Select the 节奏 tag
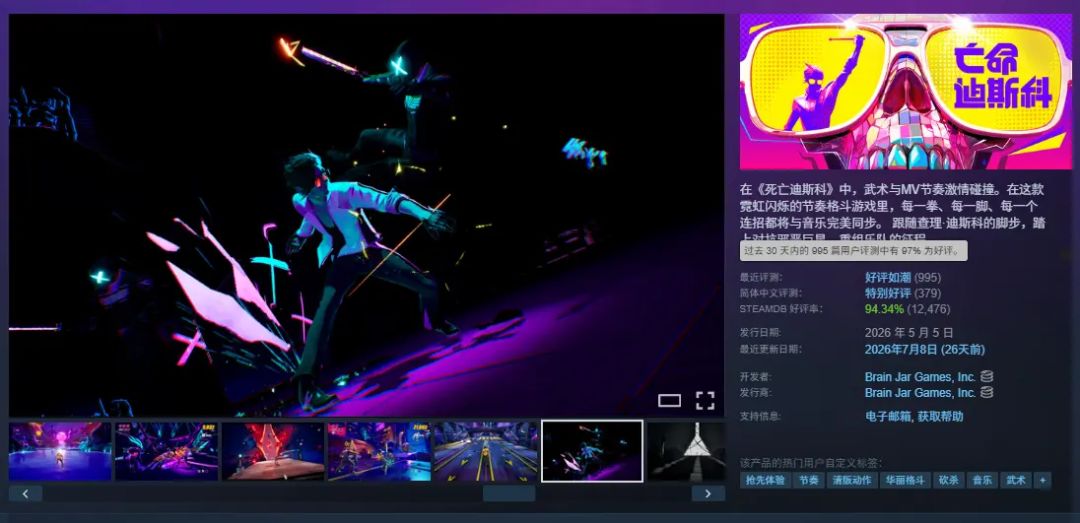1080x523 pixels. pyautogui.click(x=809, y=480)
